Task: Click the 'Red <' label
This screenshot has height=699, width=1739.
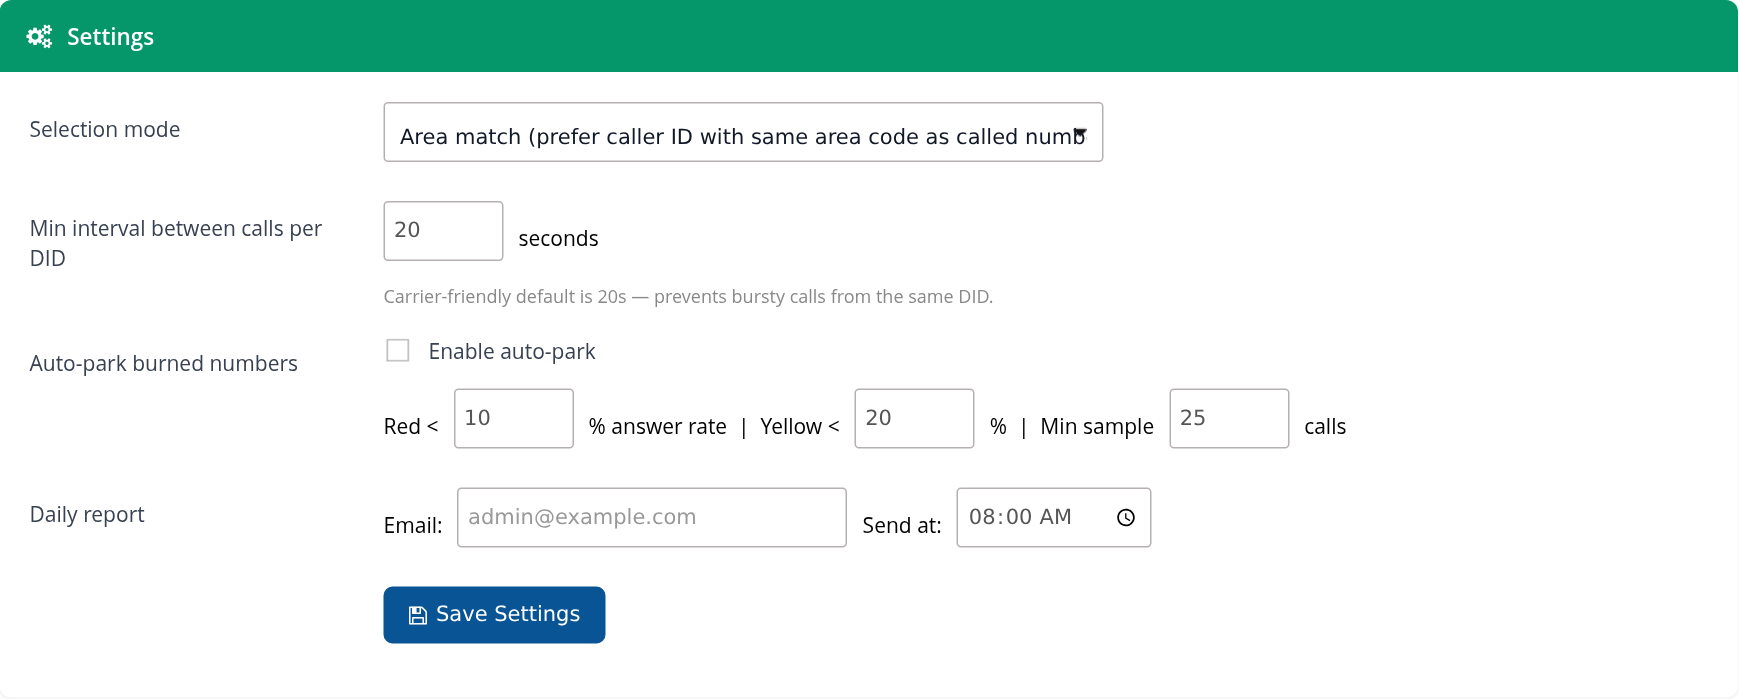Action: (411, 426)
